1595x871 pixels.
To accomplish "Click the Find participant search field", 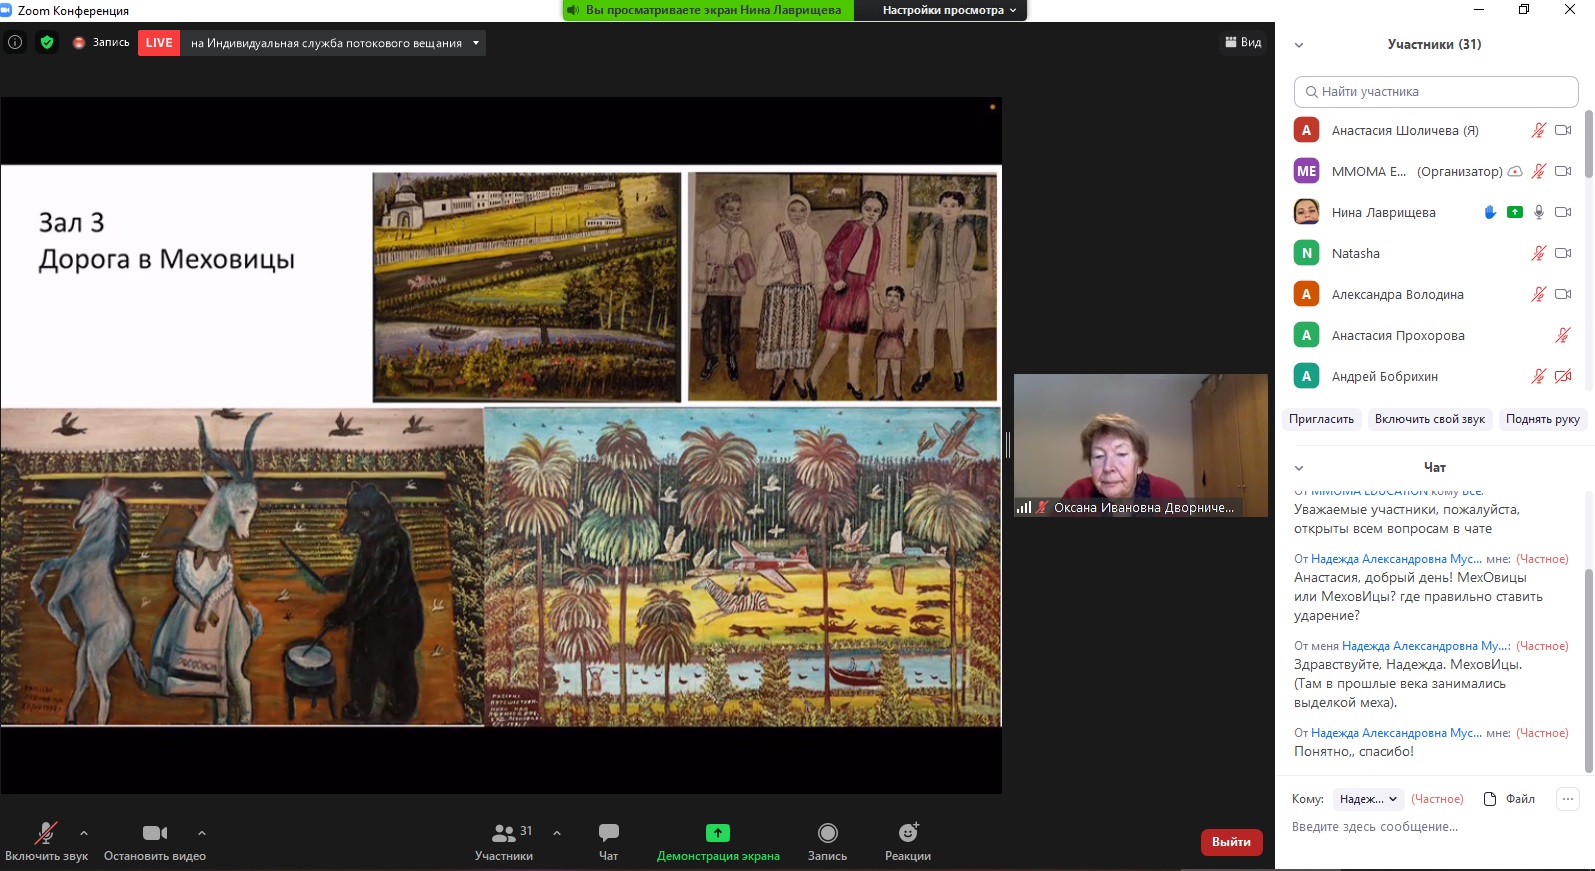I will click(1436, 92).
